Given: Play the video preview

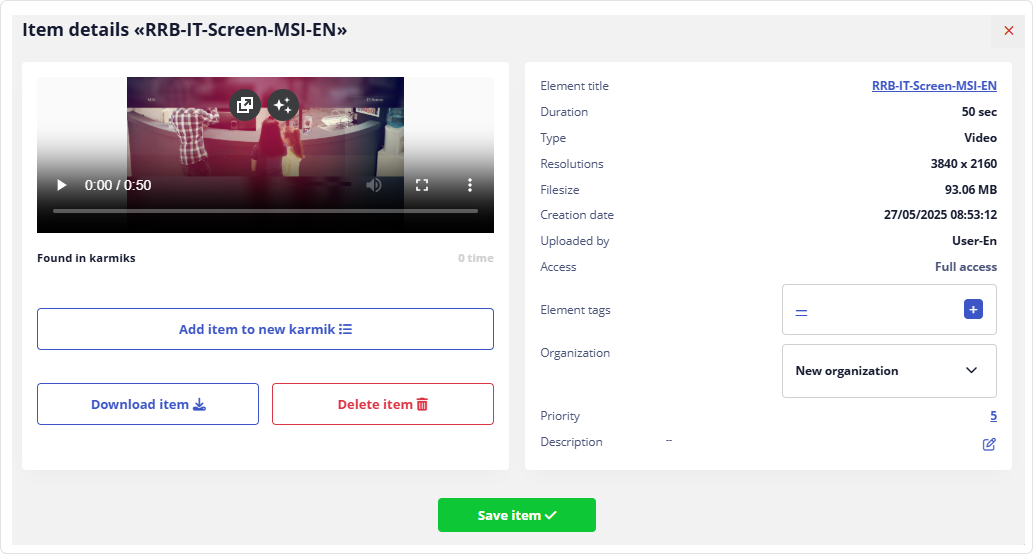Looking at the screenshot, I should pyautogui.click(x=62, y=185).
